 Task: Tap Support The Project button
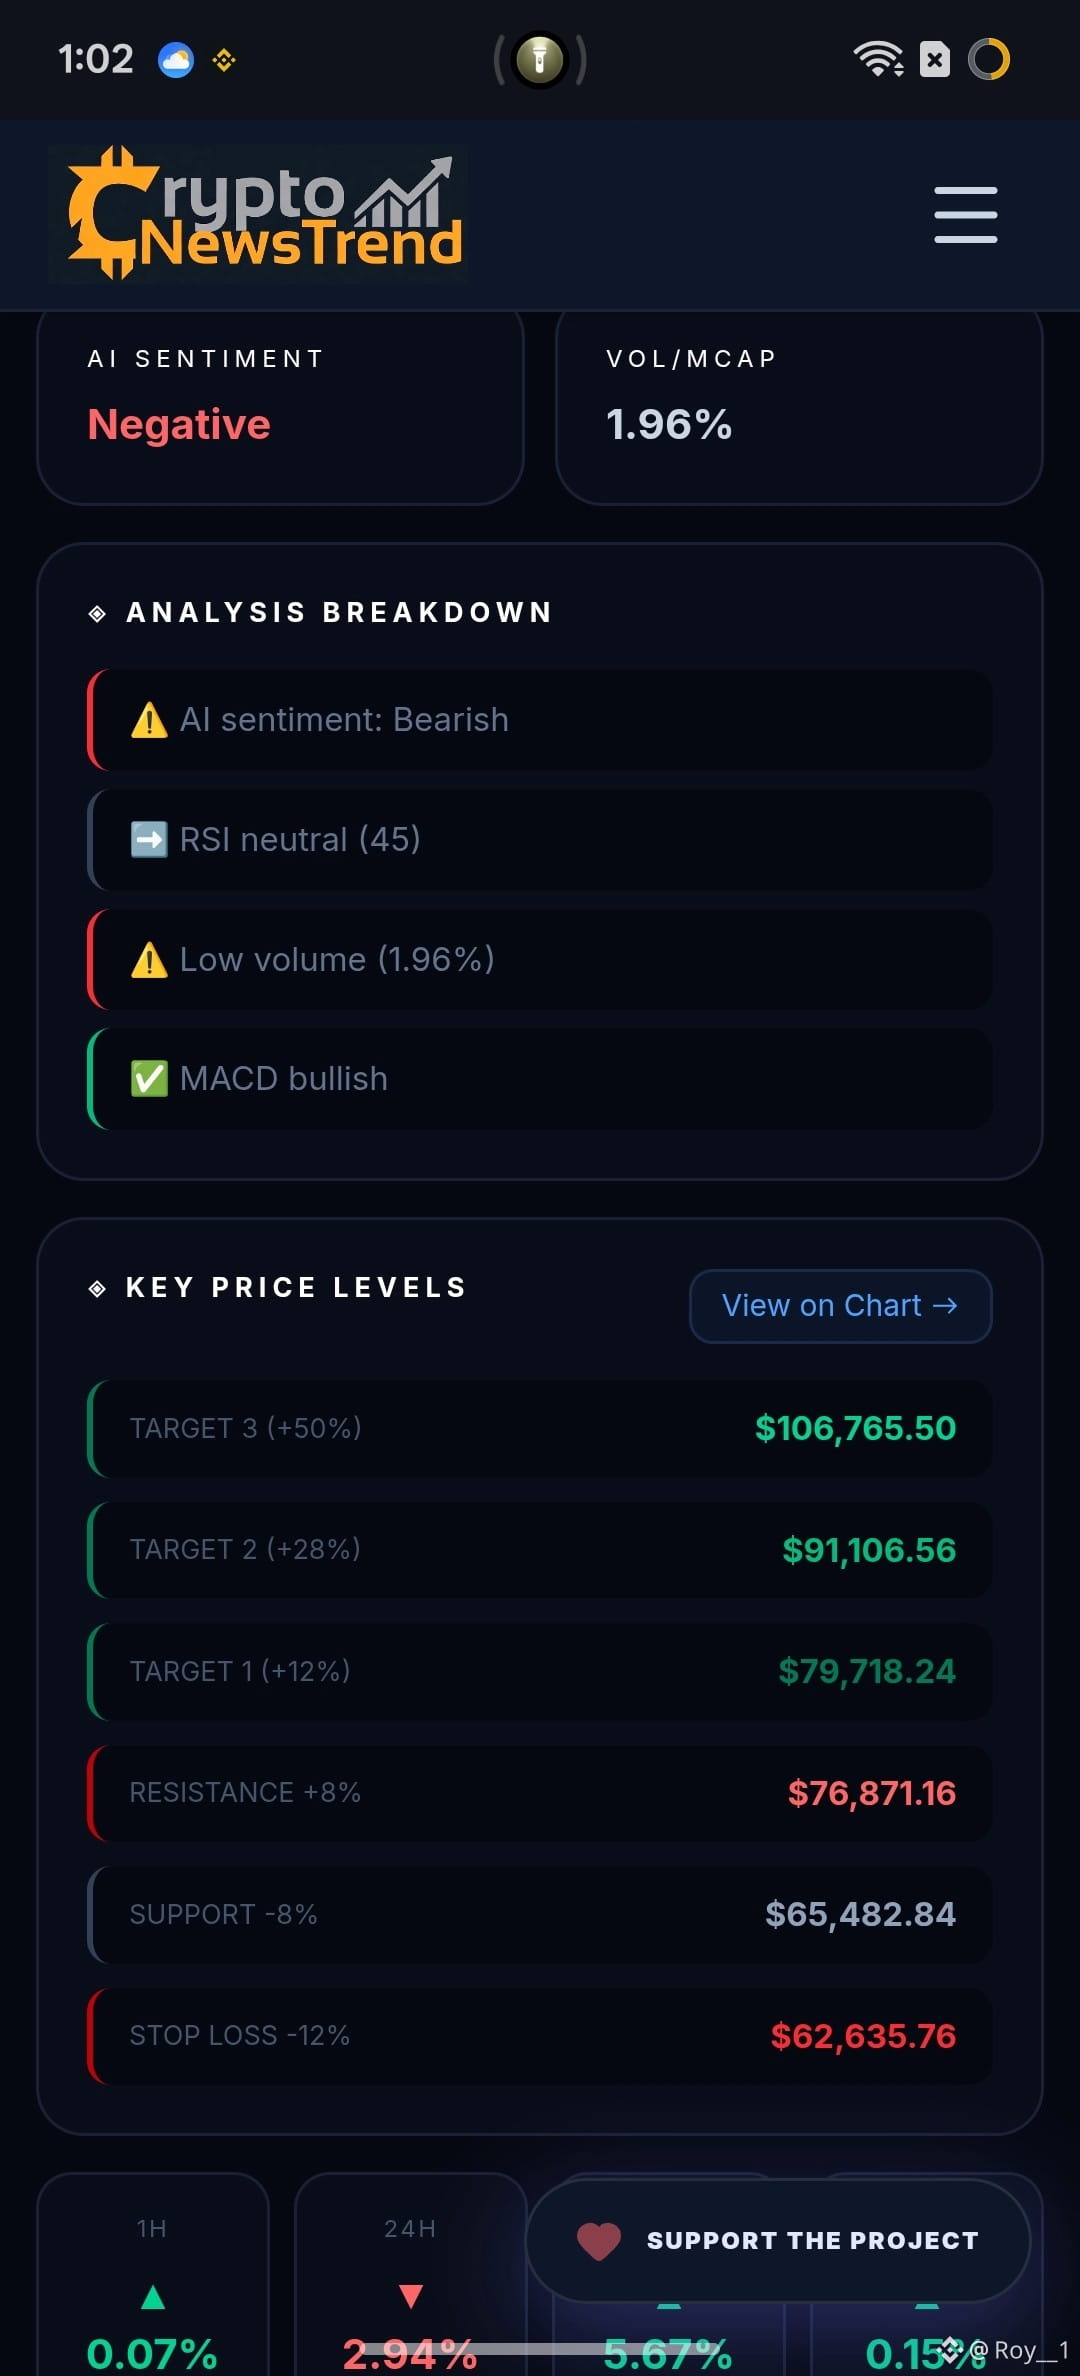[778, 2241]
